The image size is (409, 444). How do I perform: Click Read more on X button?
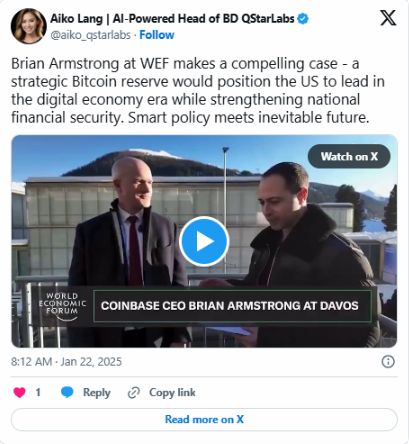pyautogui.click(x=204, y=419)
